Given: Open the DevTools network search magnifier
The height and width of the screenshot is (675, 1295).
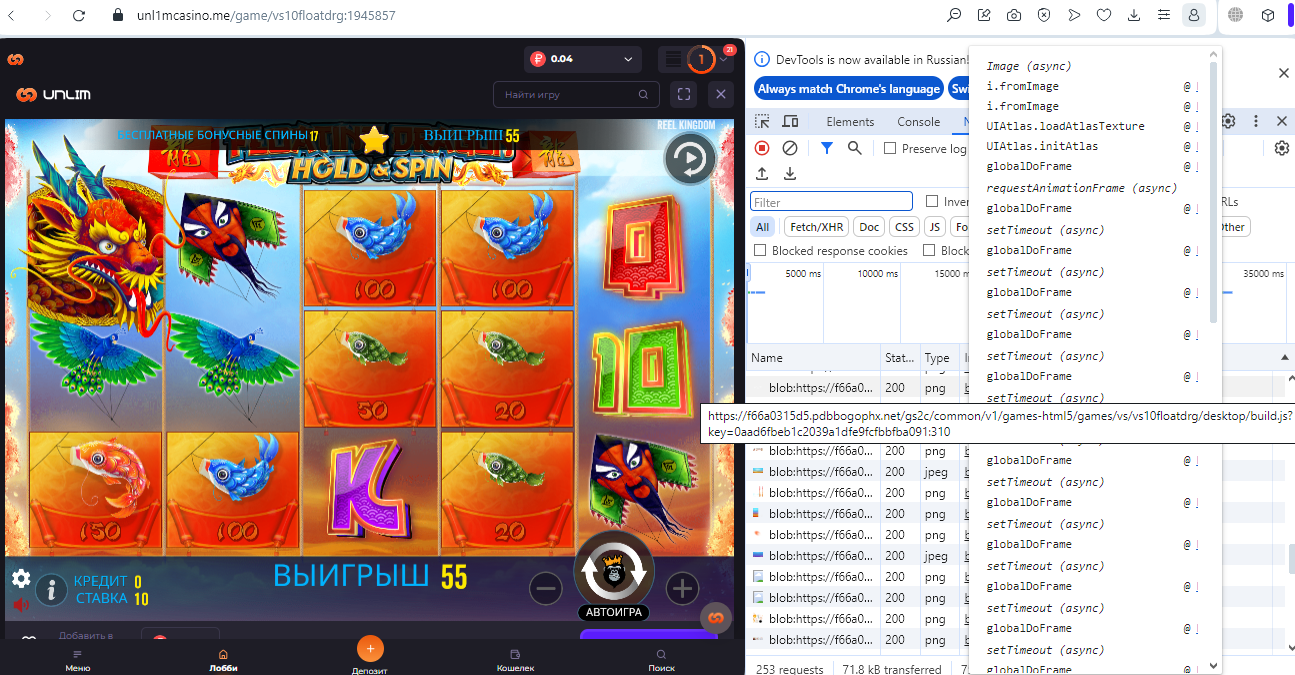Looking at the screenshot, I should coord(855,148).
